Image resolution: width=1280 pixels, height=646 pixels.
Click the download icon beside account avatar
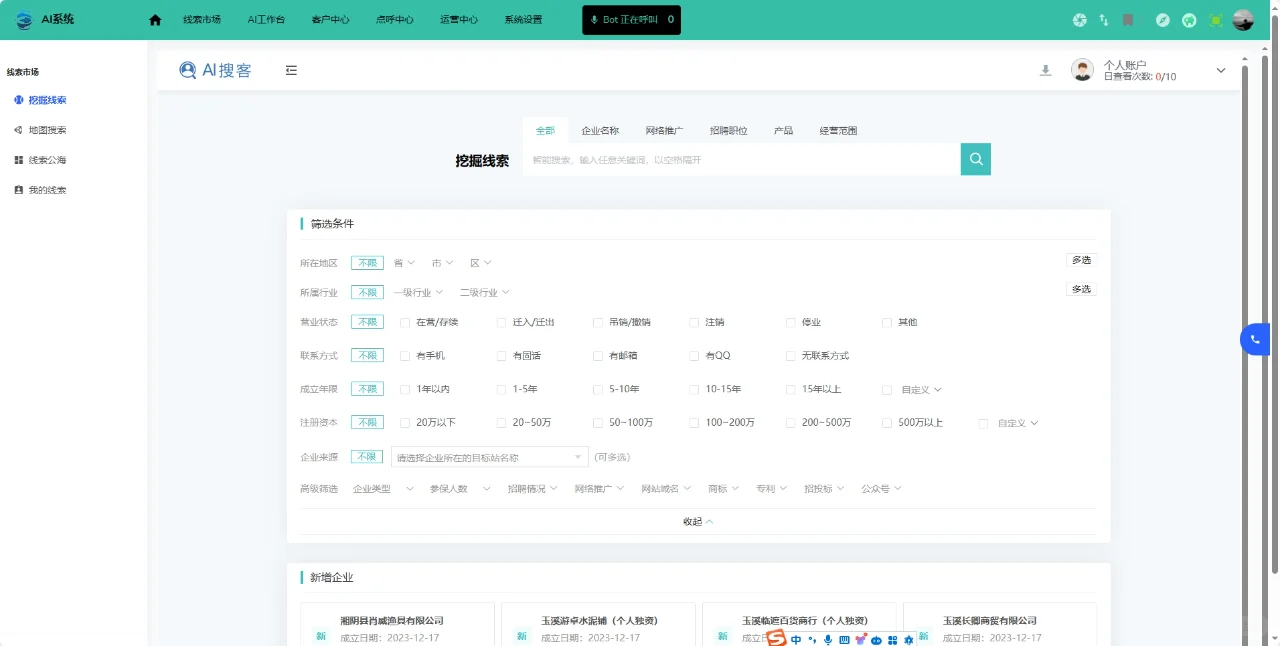(1045, 70)
